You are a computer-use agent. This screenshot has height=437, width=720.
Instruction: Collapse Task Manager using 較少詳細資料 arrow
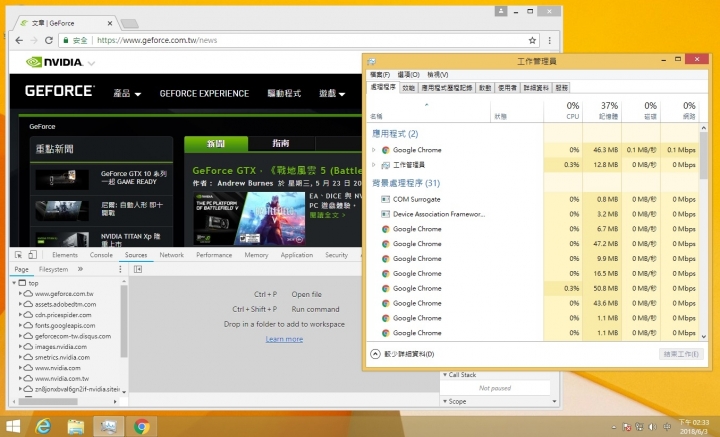coord(375,354)
